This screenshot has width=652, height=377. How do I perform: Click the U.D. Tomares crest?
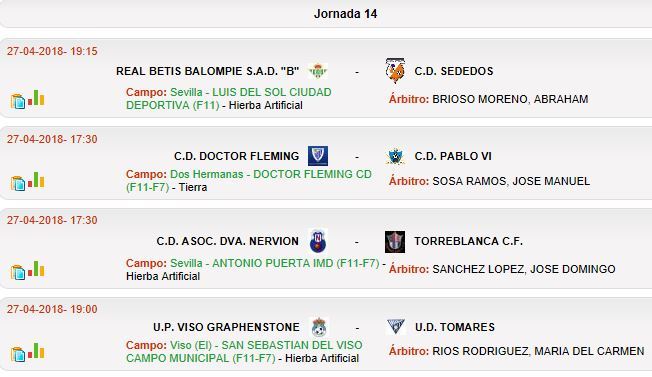pos(395,327)
